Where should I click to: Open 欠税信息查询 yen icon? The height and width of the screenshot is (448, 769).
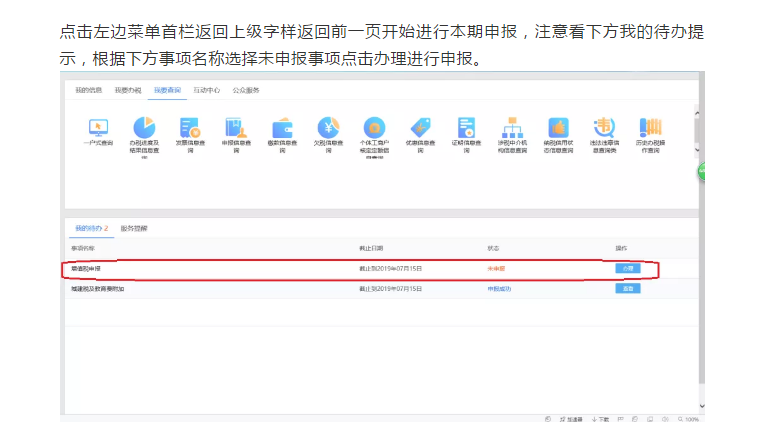pos(328,128)
